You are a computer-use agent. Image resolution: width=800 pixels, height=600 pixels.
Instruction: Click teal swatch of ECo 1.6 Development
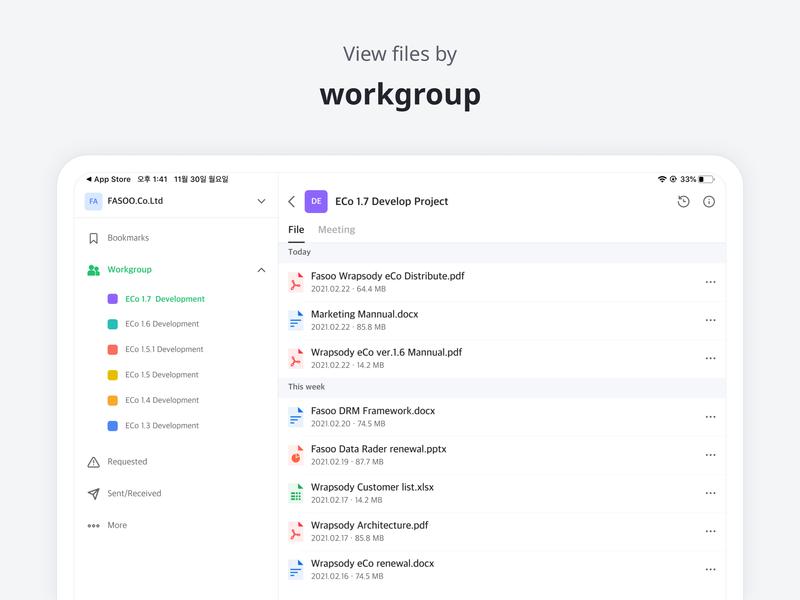click(x=113, y=324)
